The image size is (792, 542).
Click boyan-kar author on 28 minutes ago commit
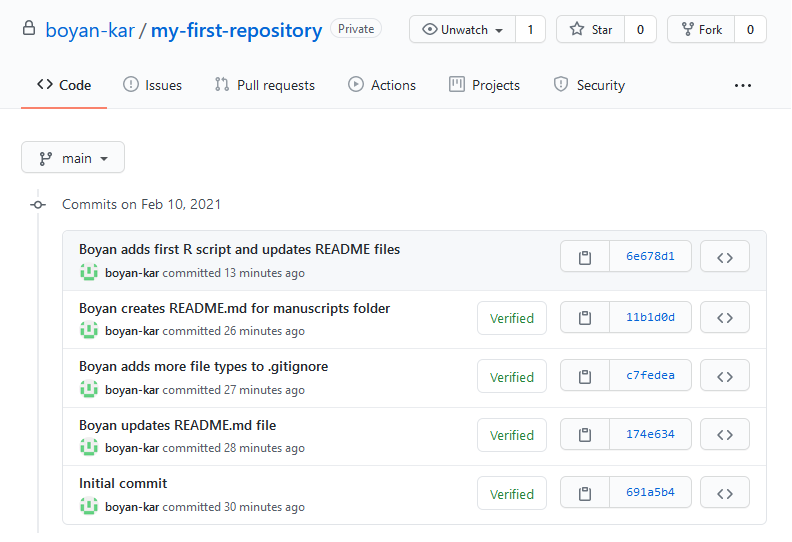point(132,448)
